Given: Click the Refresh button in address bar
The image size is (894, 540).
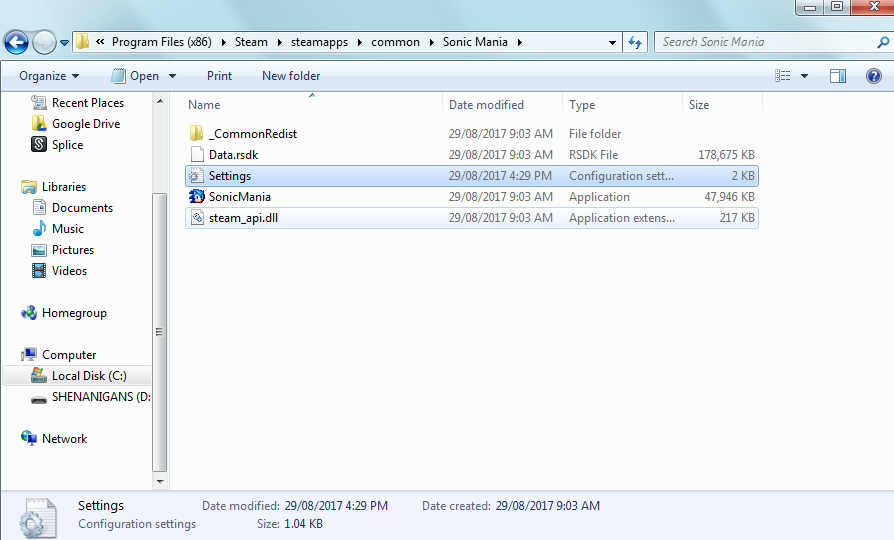Looking at the screenshot, I should tap(635, 42).
